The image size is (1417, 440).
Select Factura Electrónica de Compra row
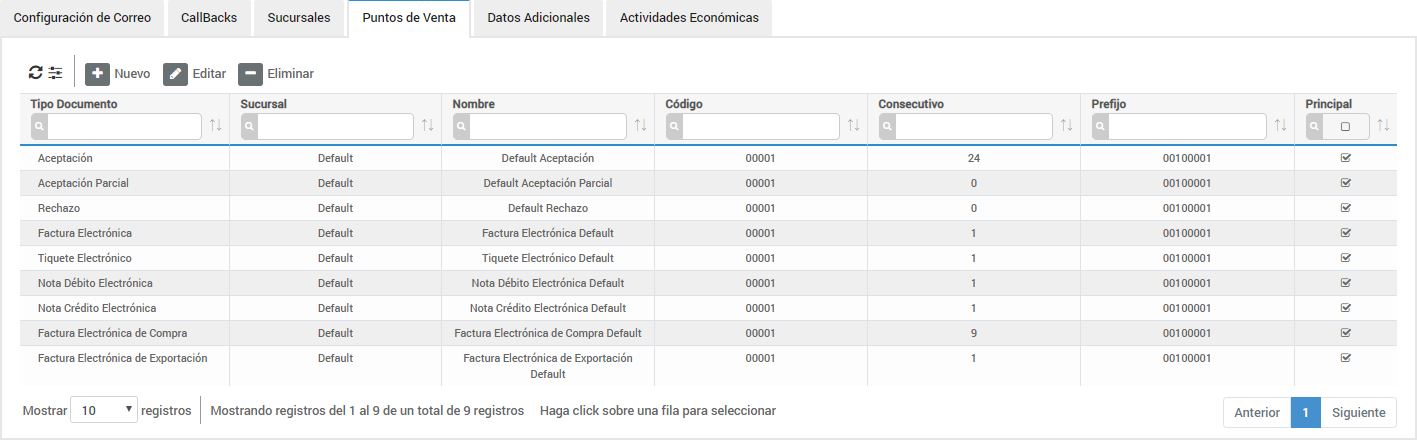[x=709, y=333]
